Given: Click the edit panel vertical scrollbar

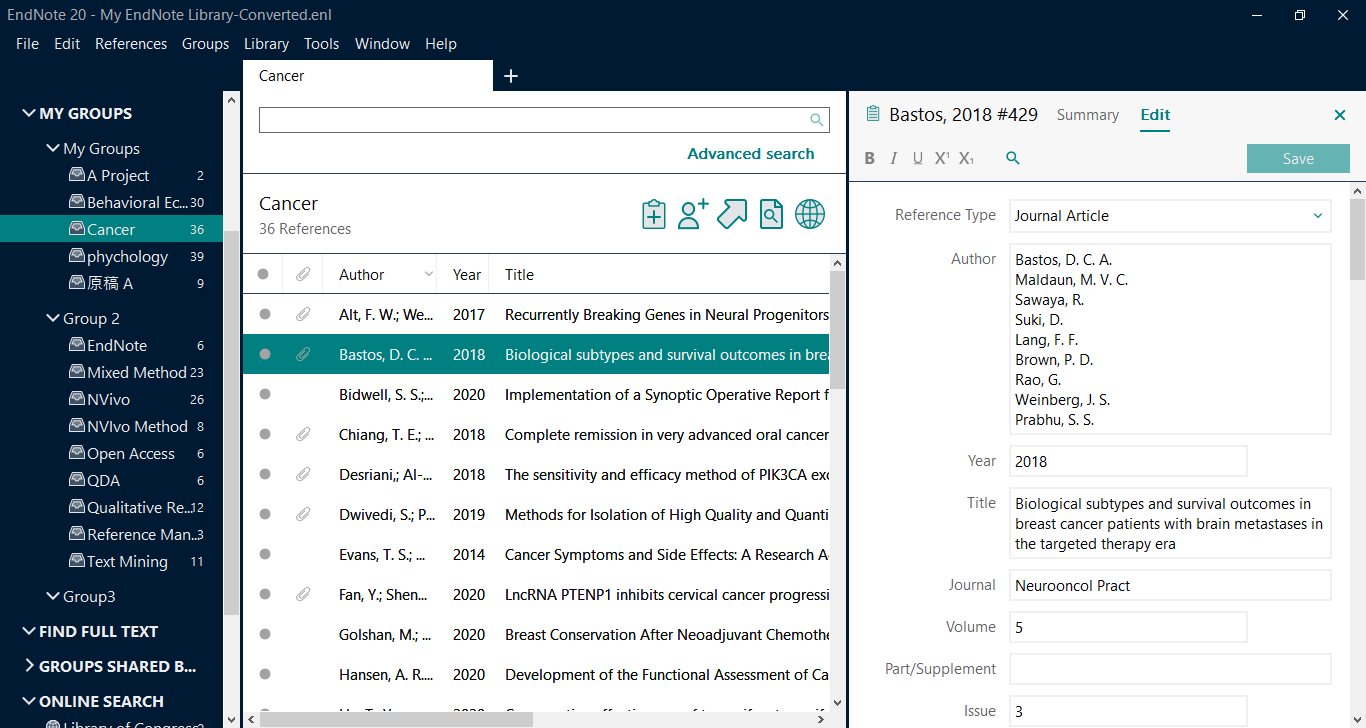Looking at the screenshot, I should point(1357,240).
